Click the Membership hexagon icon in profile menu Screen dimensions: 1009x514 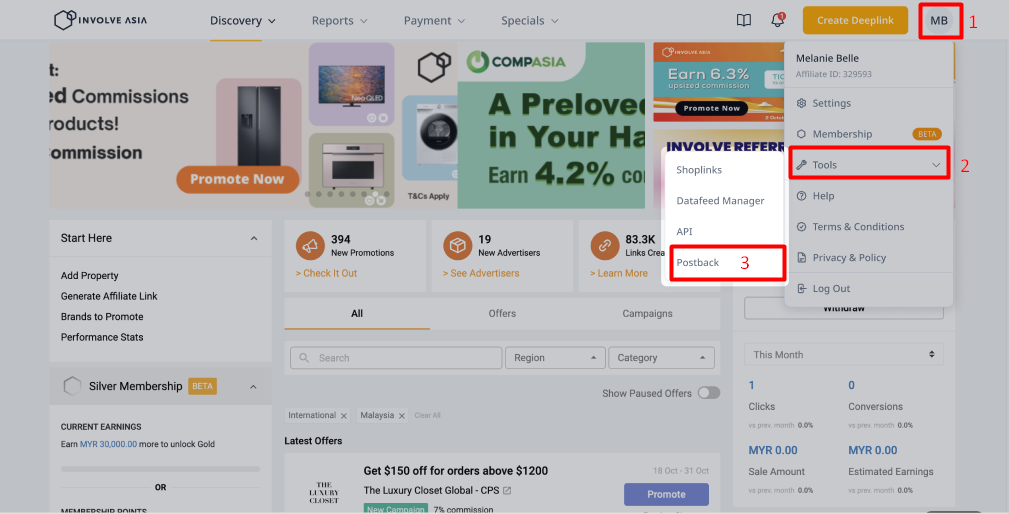[x=801, y=134]
